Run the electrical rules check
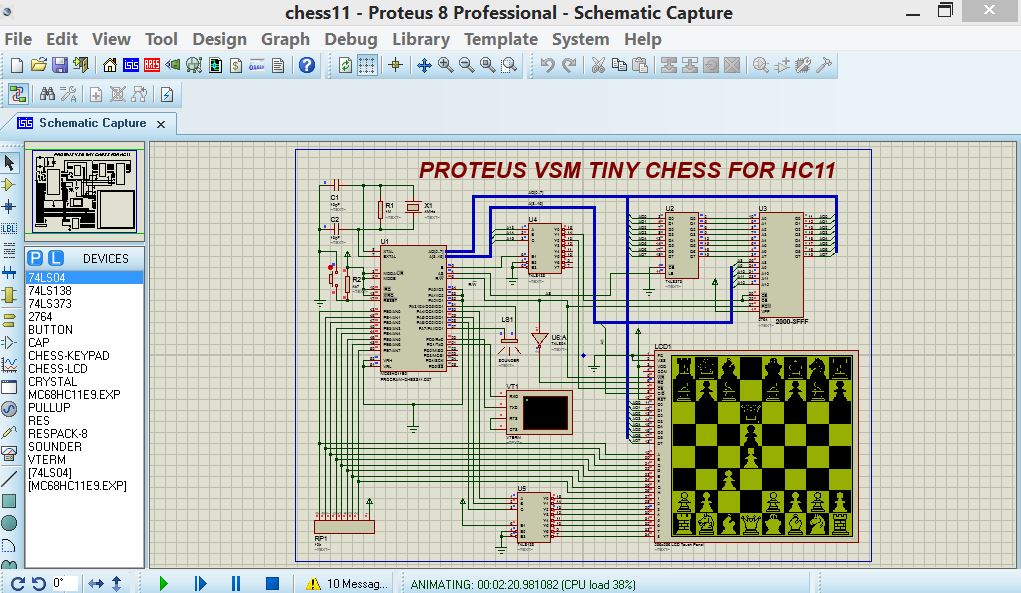 167,95
